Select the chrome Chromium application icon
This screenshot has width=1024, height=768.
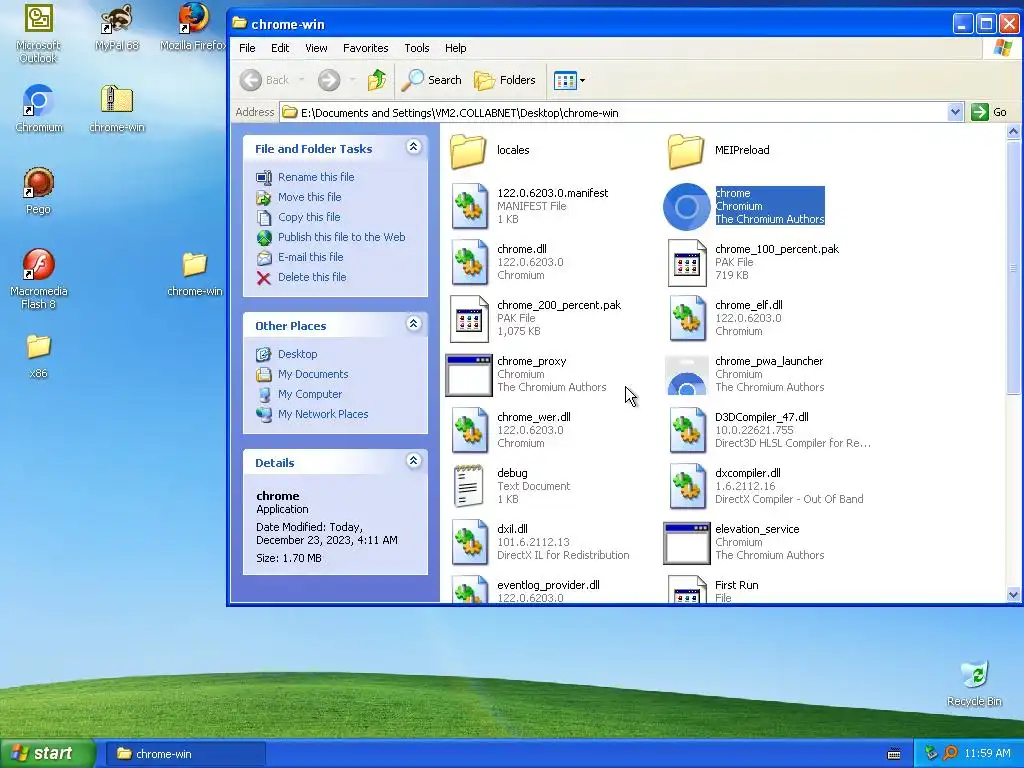pyautogui.click(x=686, y=206)
